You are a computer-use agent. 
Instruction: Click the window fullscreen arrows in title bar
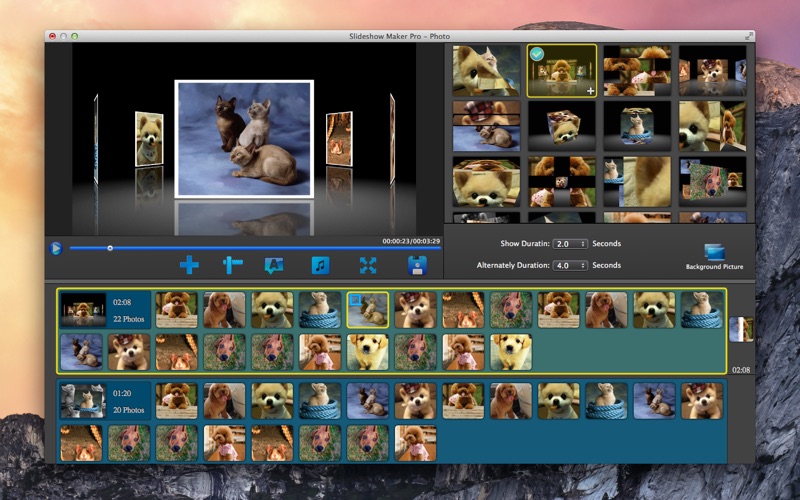[x=748, y=35]
